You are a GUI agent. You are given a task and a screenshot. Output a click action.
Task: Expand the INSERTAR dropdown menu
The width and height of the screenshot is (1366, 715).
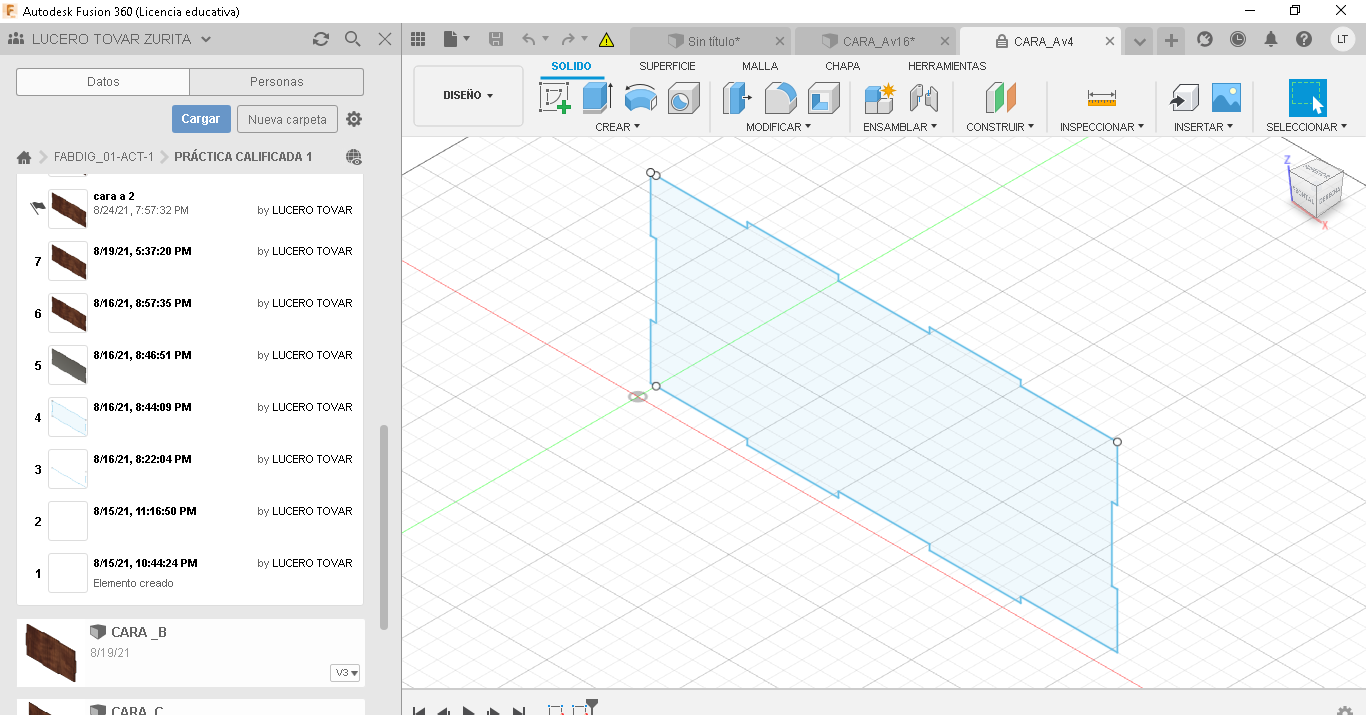1203,127
